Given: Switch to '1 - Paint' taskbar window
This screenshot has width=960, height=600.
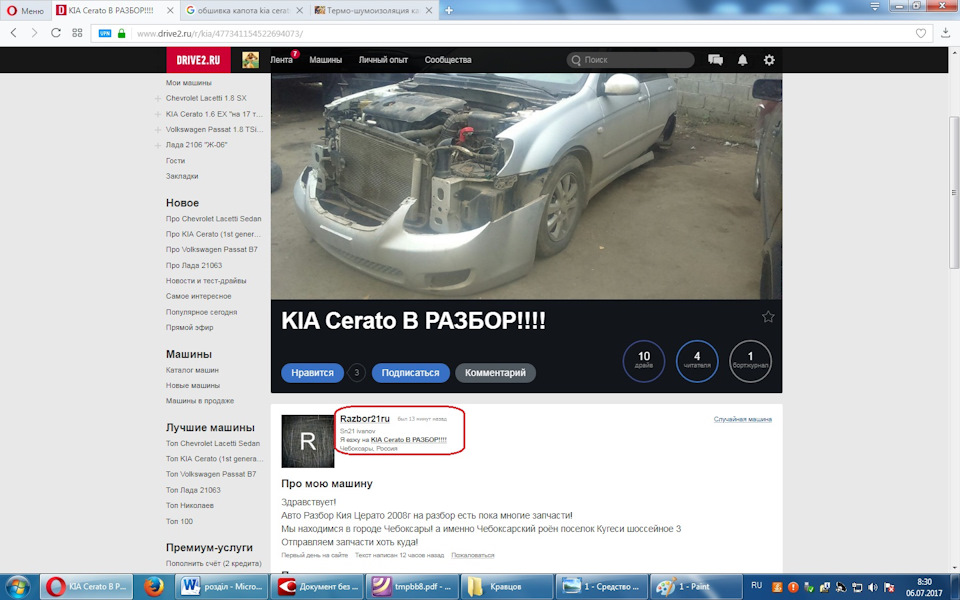Looking at the screenshot, I should tap(696, 587).
